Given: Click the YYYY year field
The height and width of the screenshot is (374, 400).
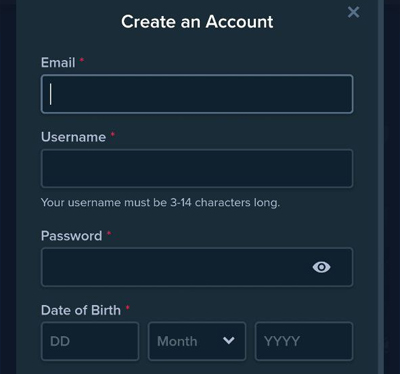Looking at the screenshot, I should coord(304,341).
